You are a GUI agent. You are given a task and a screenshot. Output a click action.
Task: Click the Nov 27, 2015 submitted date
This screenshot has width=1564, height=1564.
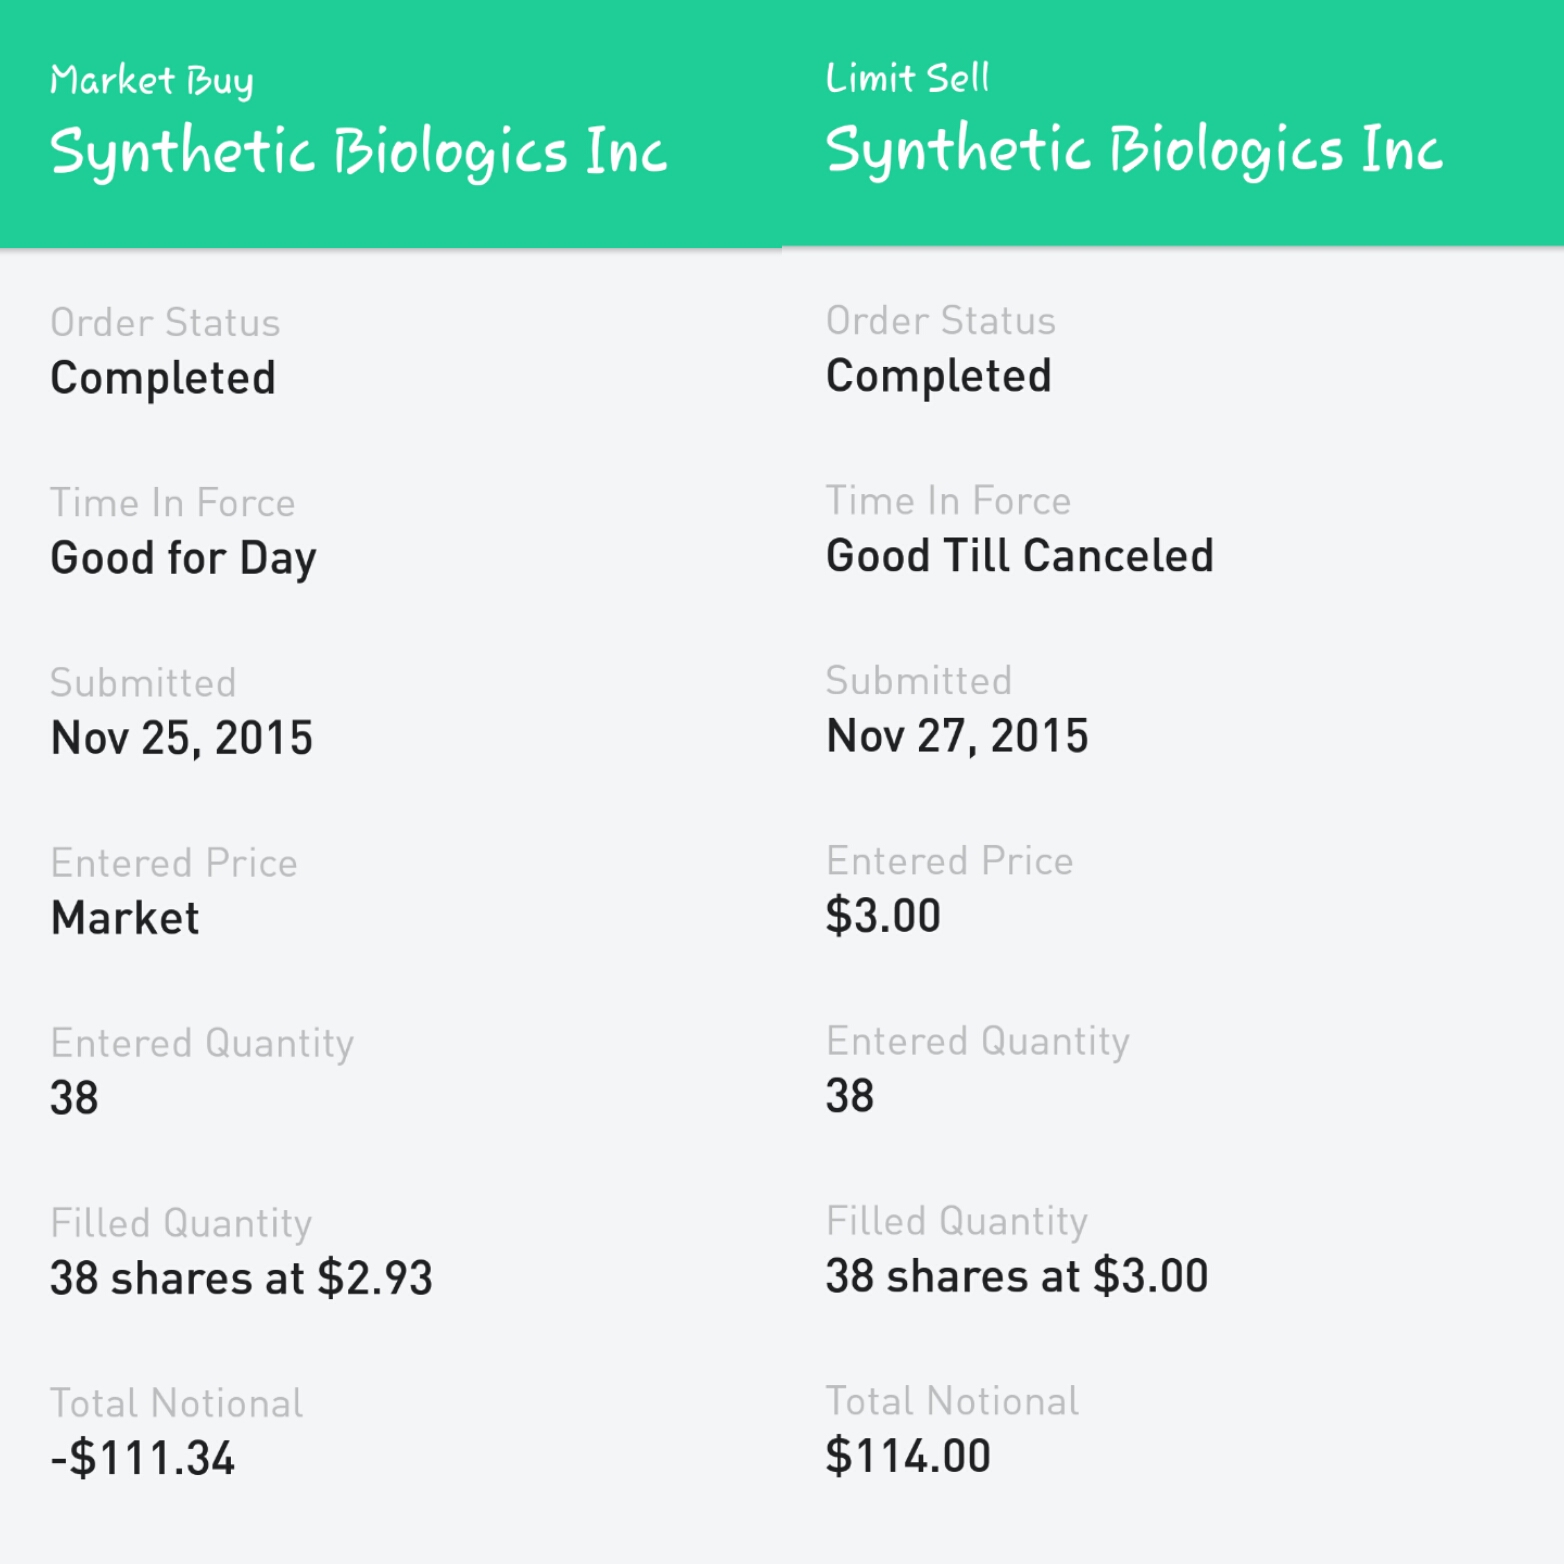(x=956, y=736)
